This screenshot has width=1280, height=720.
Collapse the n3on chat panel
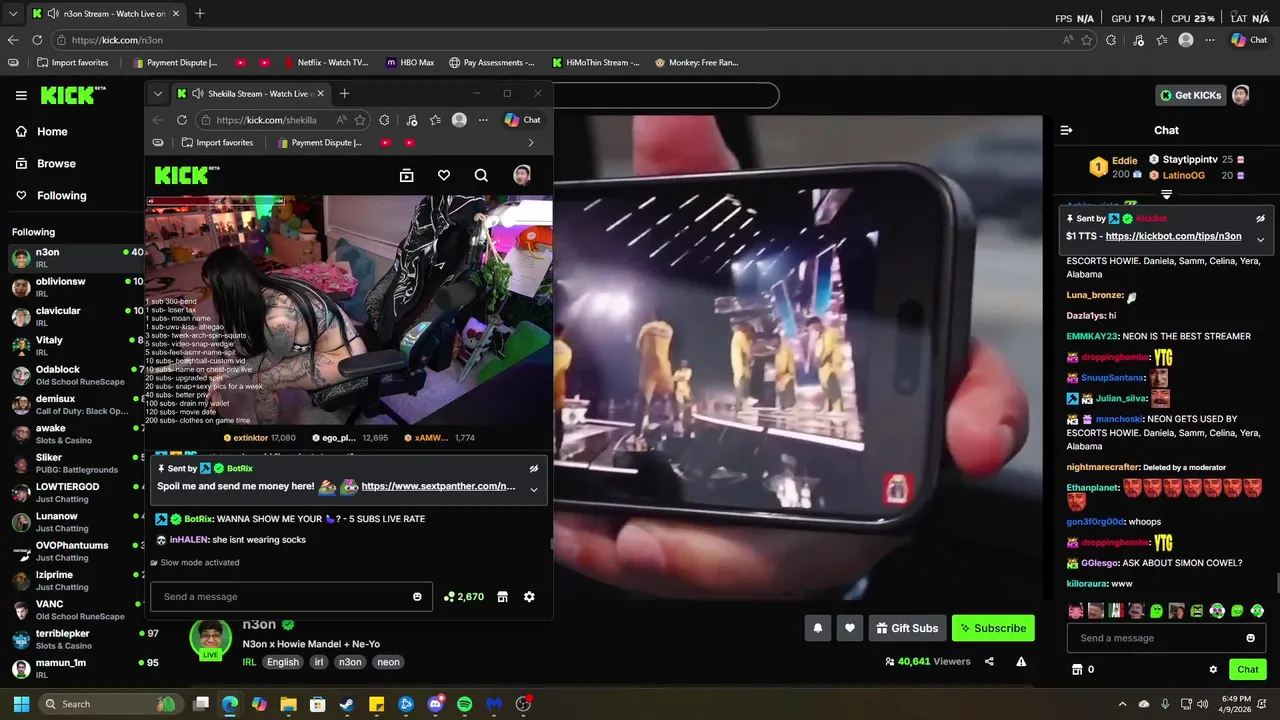click(x=1066, y=130)
